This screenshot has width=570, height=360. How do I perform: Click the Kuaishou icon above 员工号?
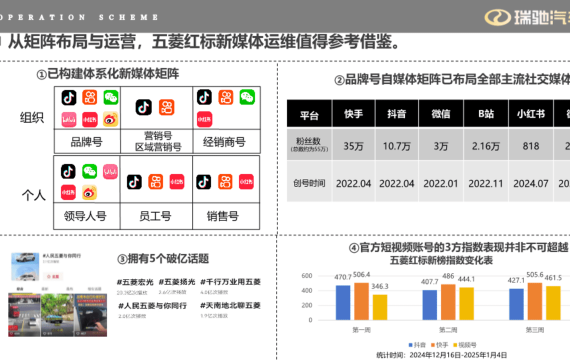[x=156, y=182]
